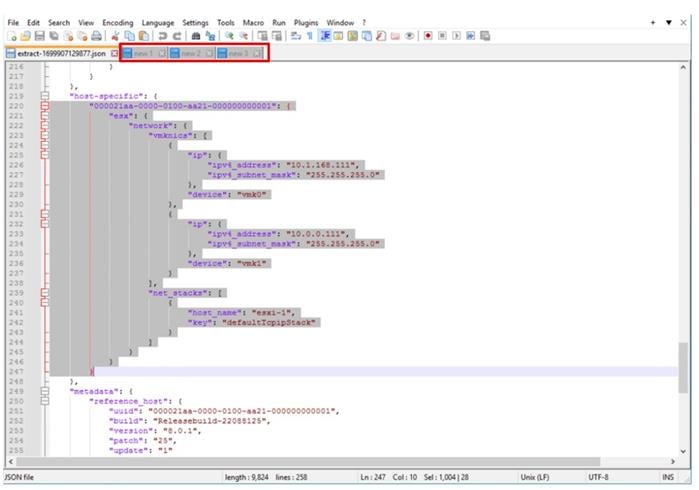Click the Zoom Out toolbar icon
Viewport: 699px width, 490px height.
point(243,36)
